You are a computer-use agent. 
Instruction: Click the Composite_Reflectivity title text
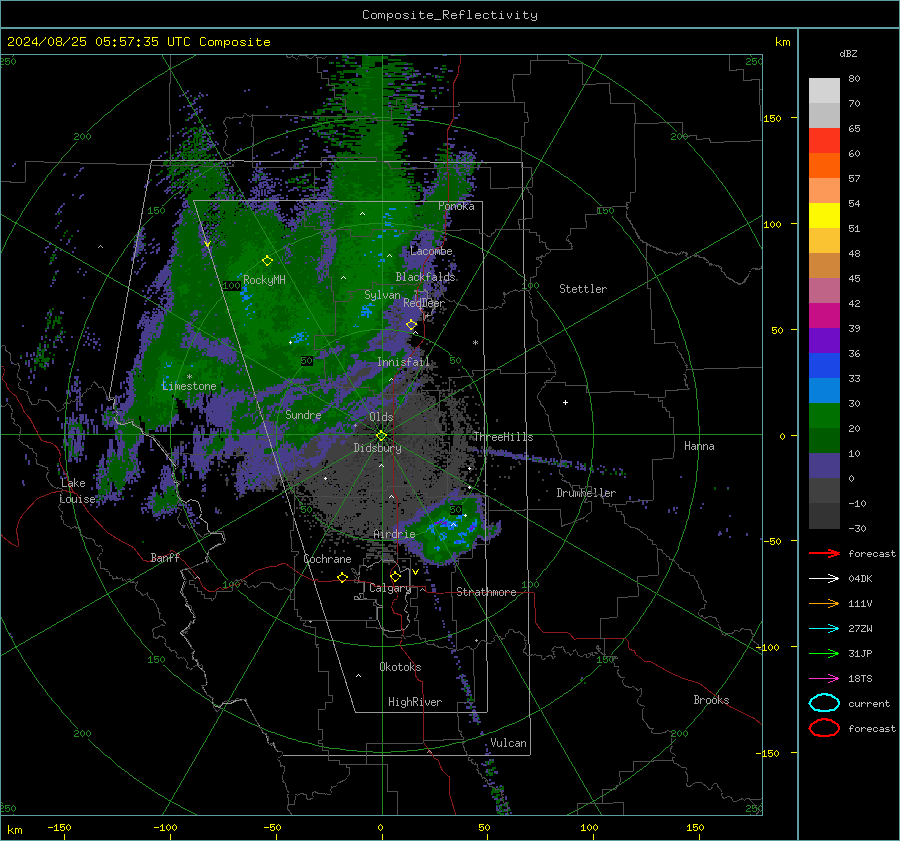point(449,15)
